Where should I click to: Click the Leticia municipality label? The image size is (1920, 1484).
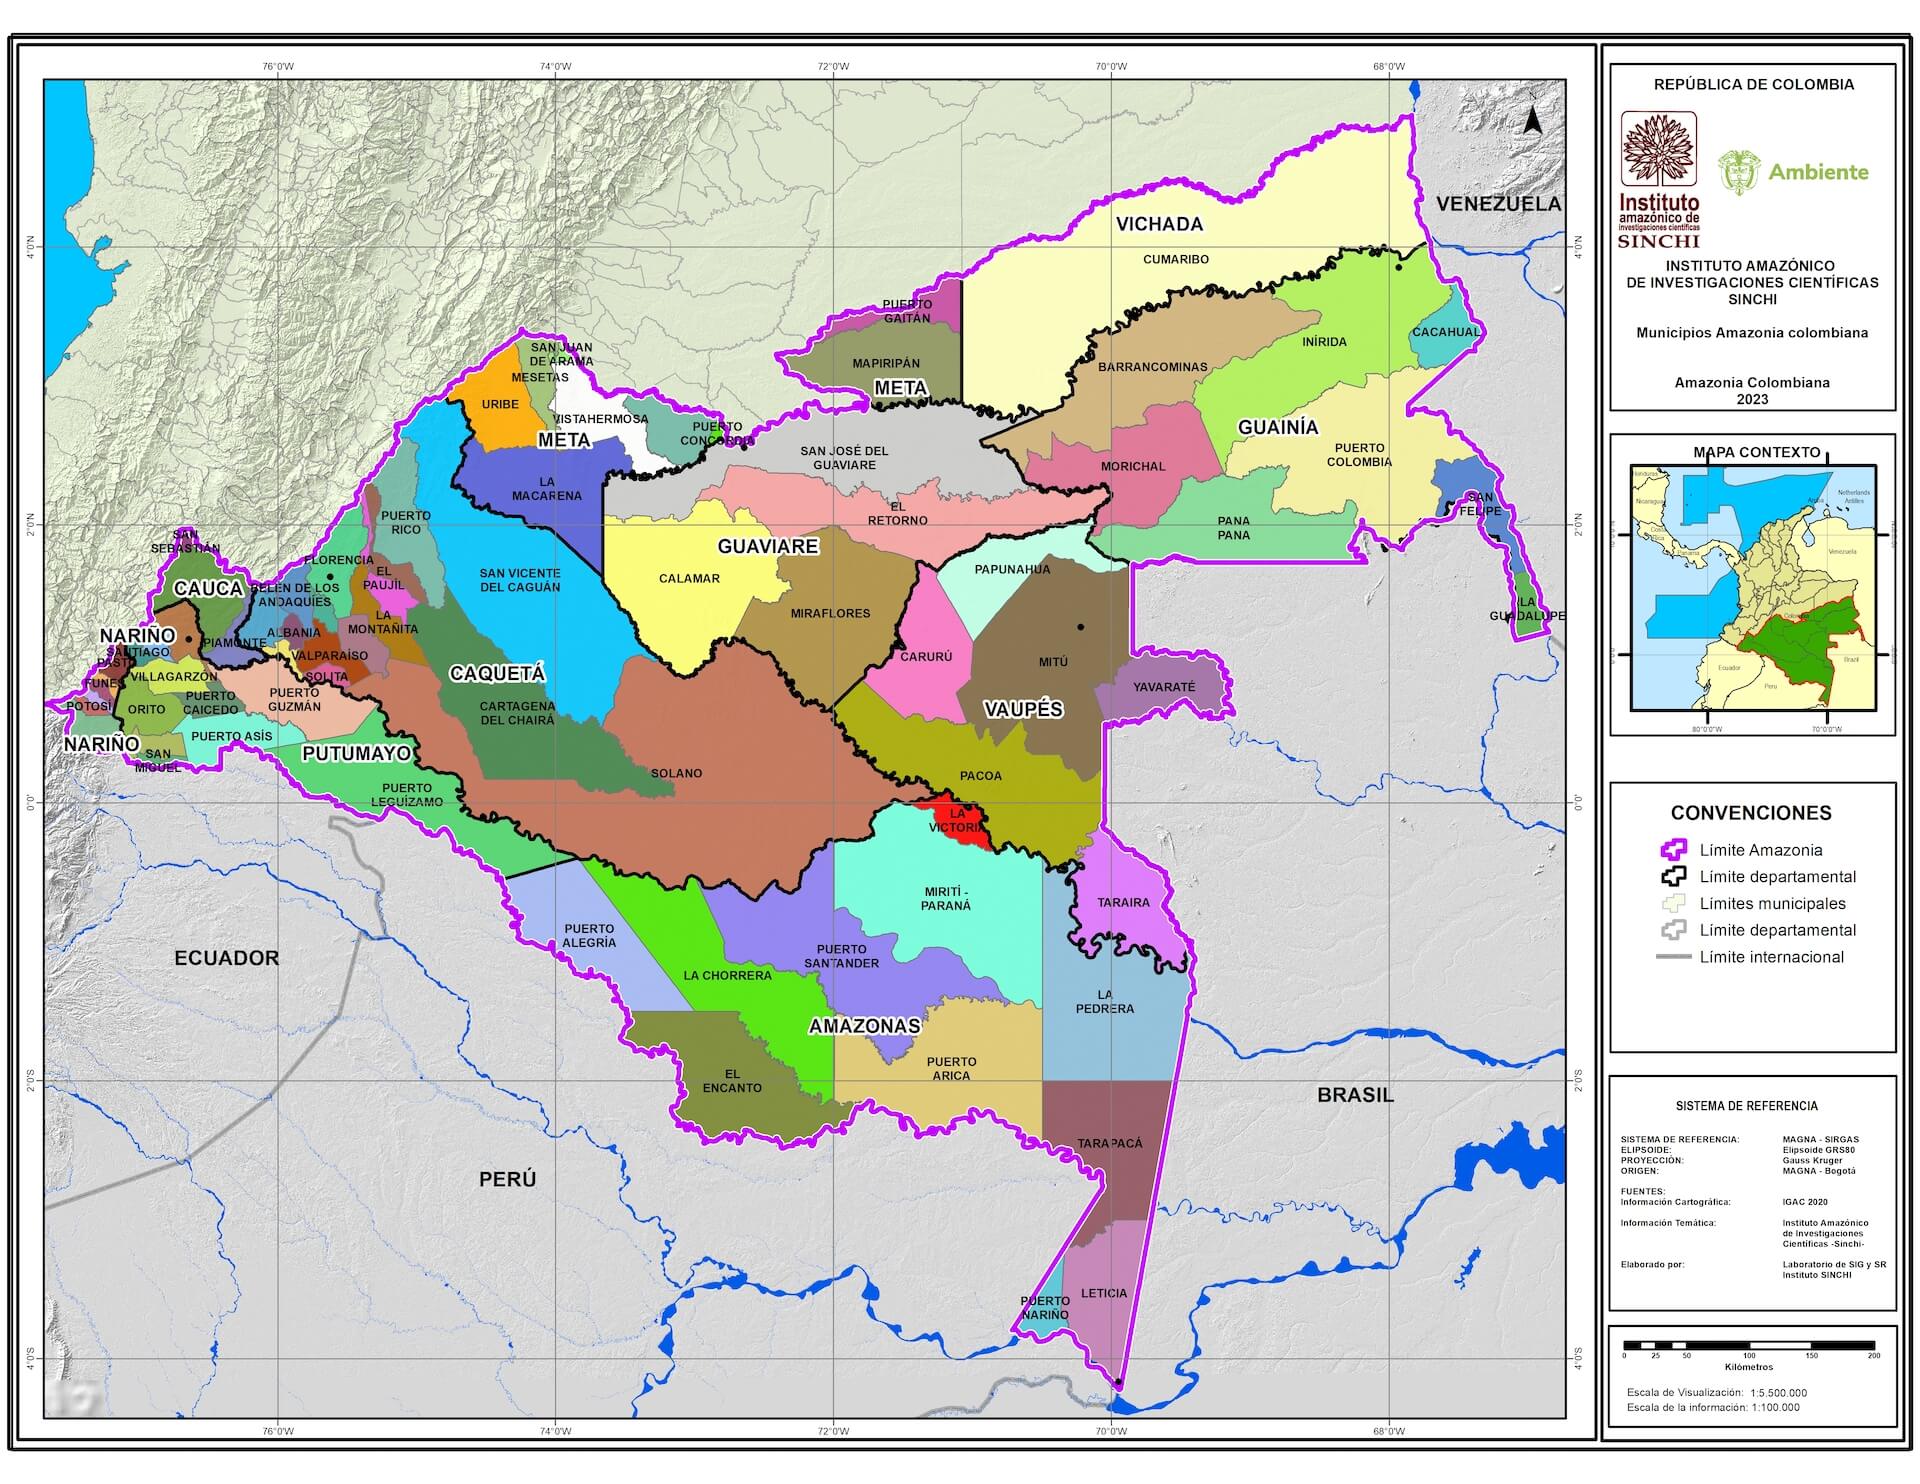[1104, 1293]
